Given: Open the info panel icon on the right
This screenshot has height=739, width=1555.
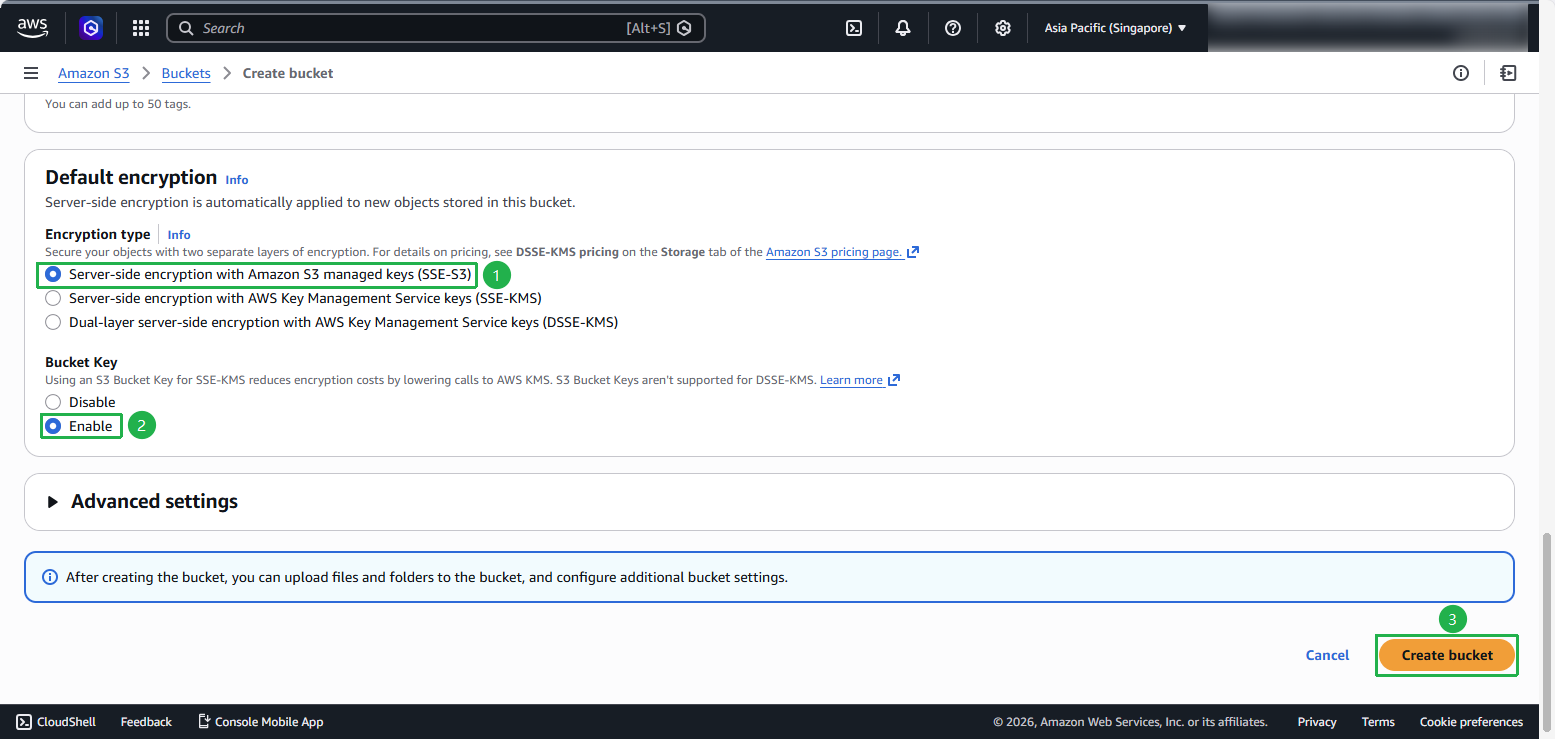Looking at the screenshot, I should click(1461, 73).
